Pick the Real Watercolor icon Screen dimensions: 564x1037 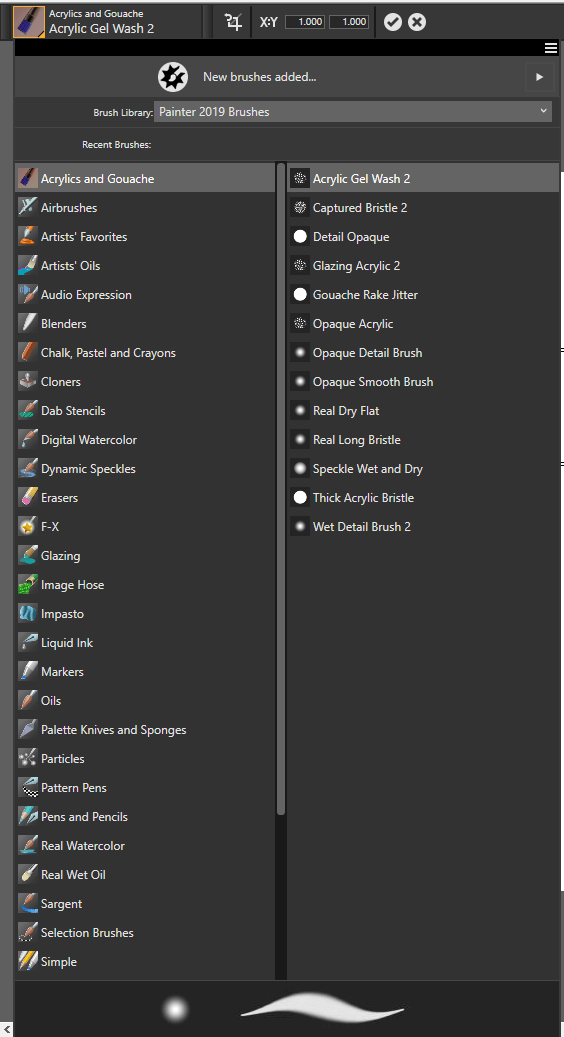(x=28, y=846)
